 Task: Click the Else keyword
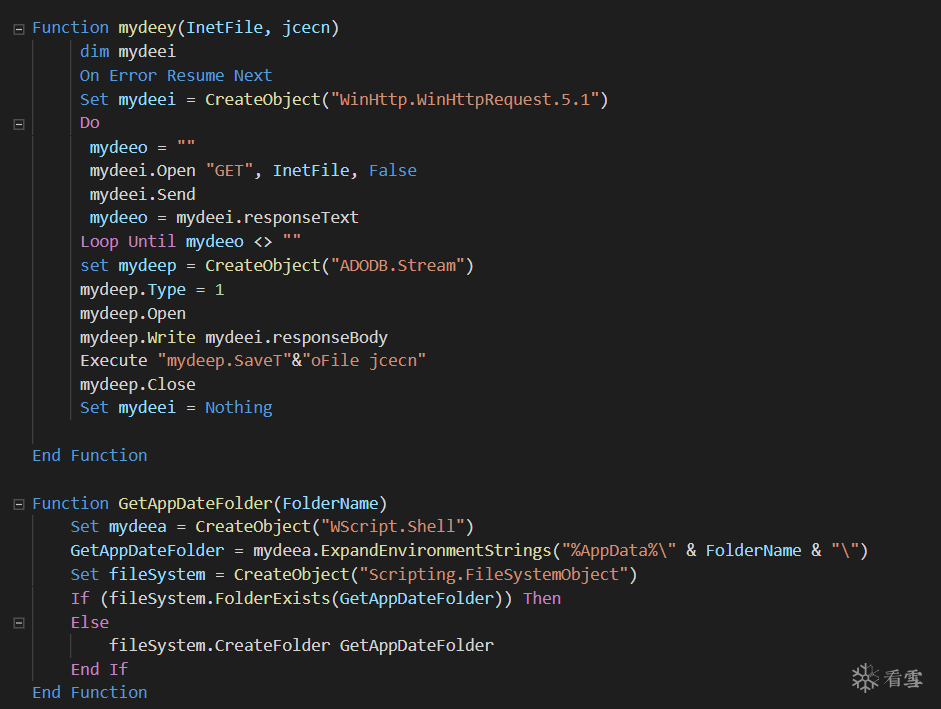point(89,623)
